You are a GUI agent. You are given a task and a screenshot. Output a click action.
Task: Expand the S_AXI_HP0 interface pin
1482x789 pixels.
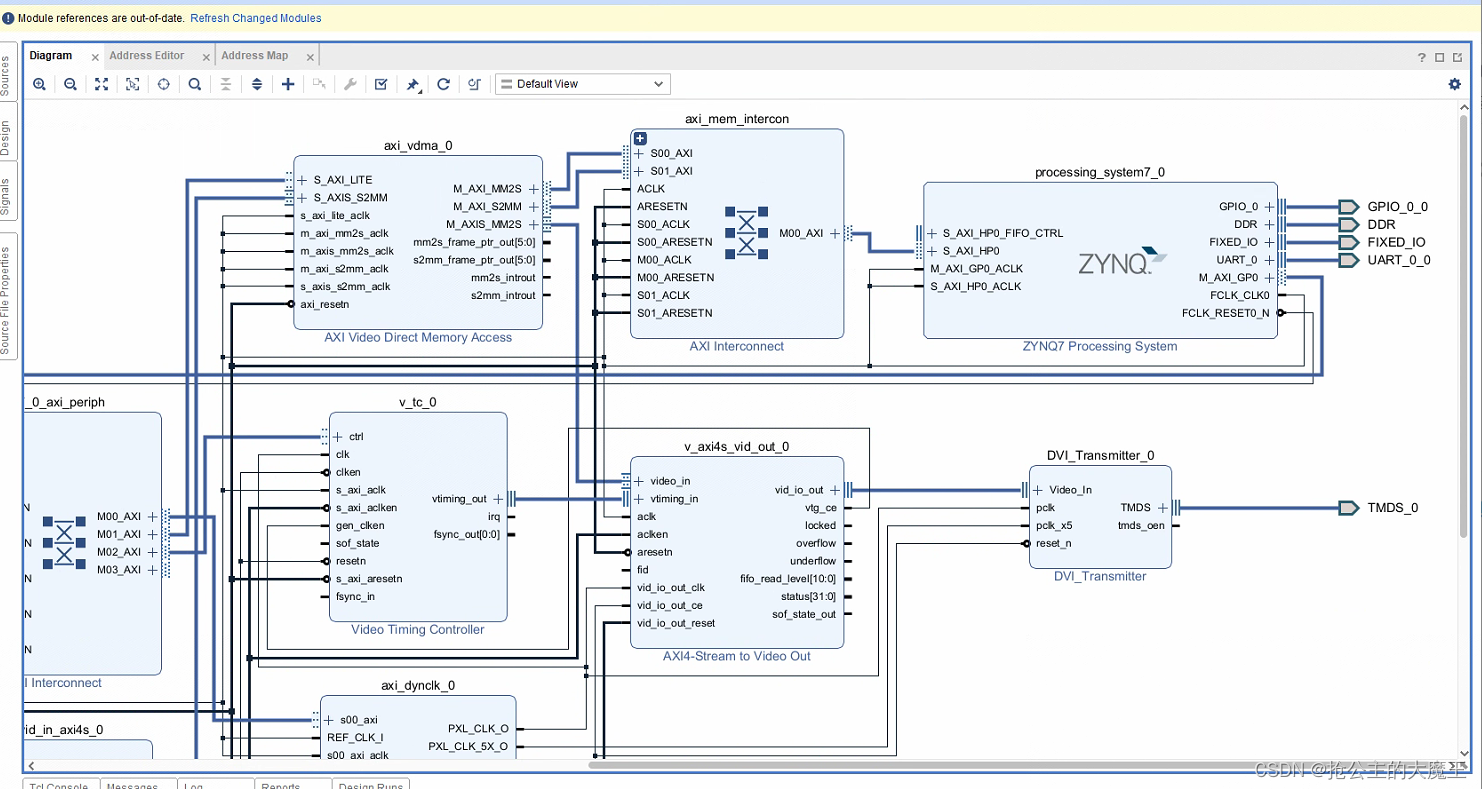pos(932,251)
